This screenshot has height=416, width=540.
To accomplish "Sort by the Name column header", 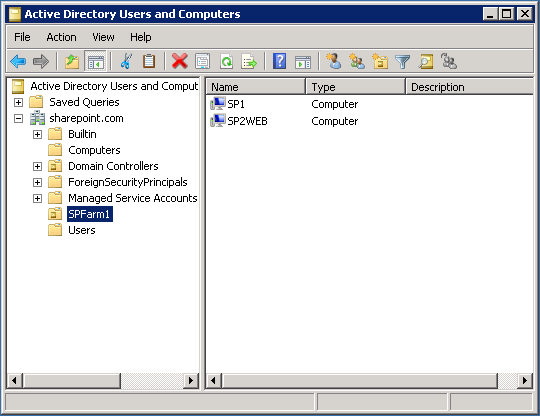I will point(256,87).
